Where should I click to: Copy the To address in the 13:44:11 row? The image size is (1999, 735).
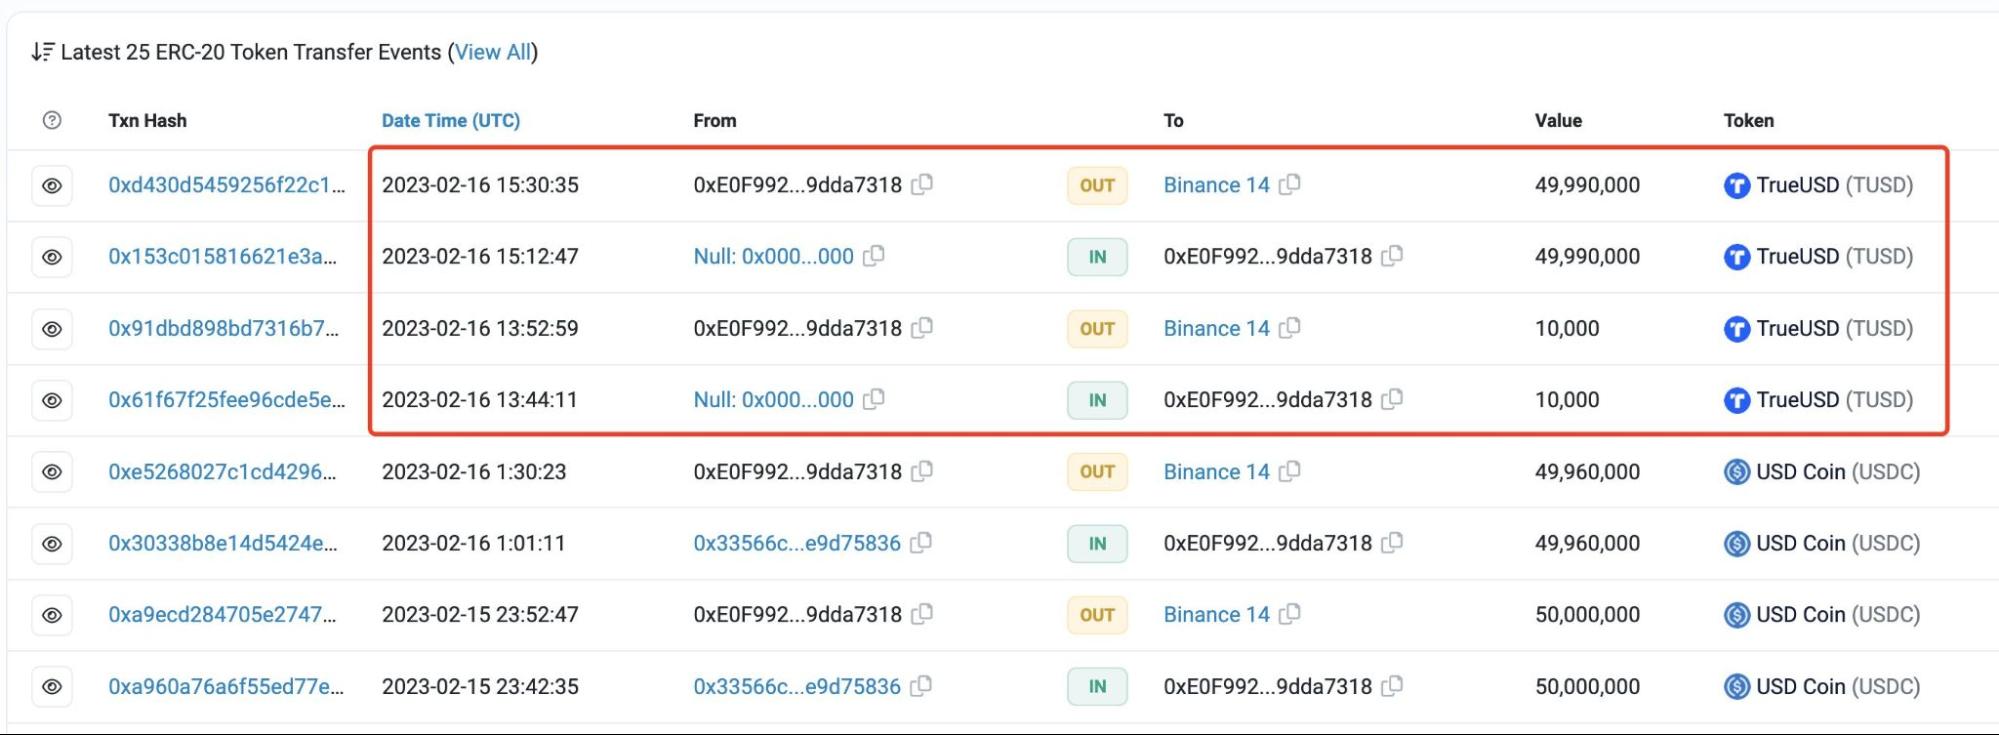coord(1392,399)
